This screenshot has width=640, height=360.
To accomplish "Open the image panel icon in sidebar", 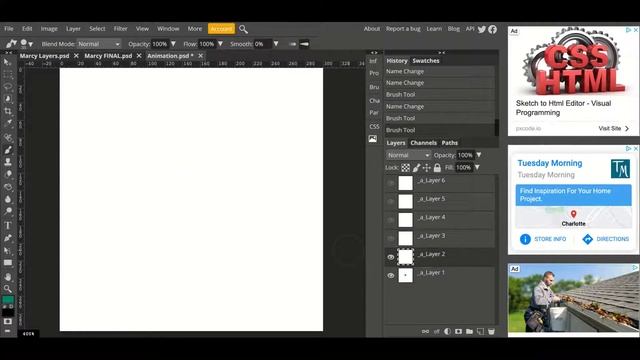I will tap(373, 139).
